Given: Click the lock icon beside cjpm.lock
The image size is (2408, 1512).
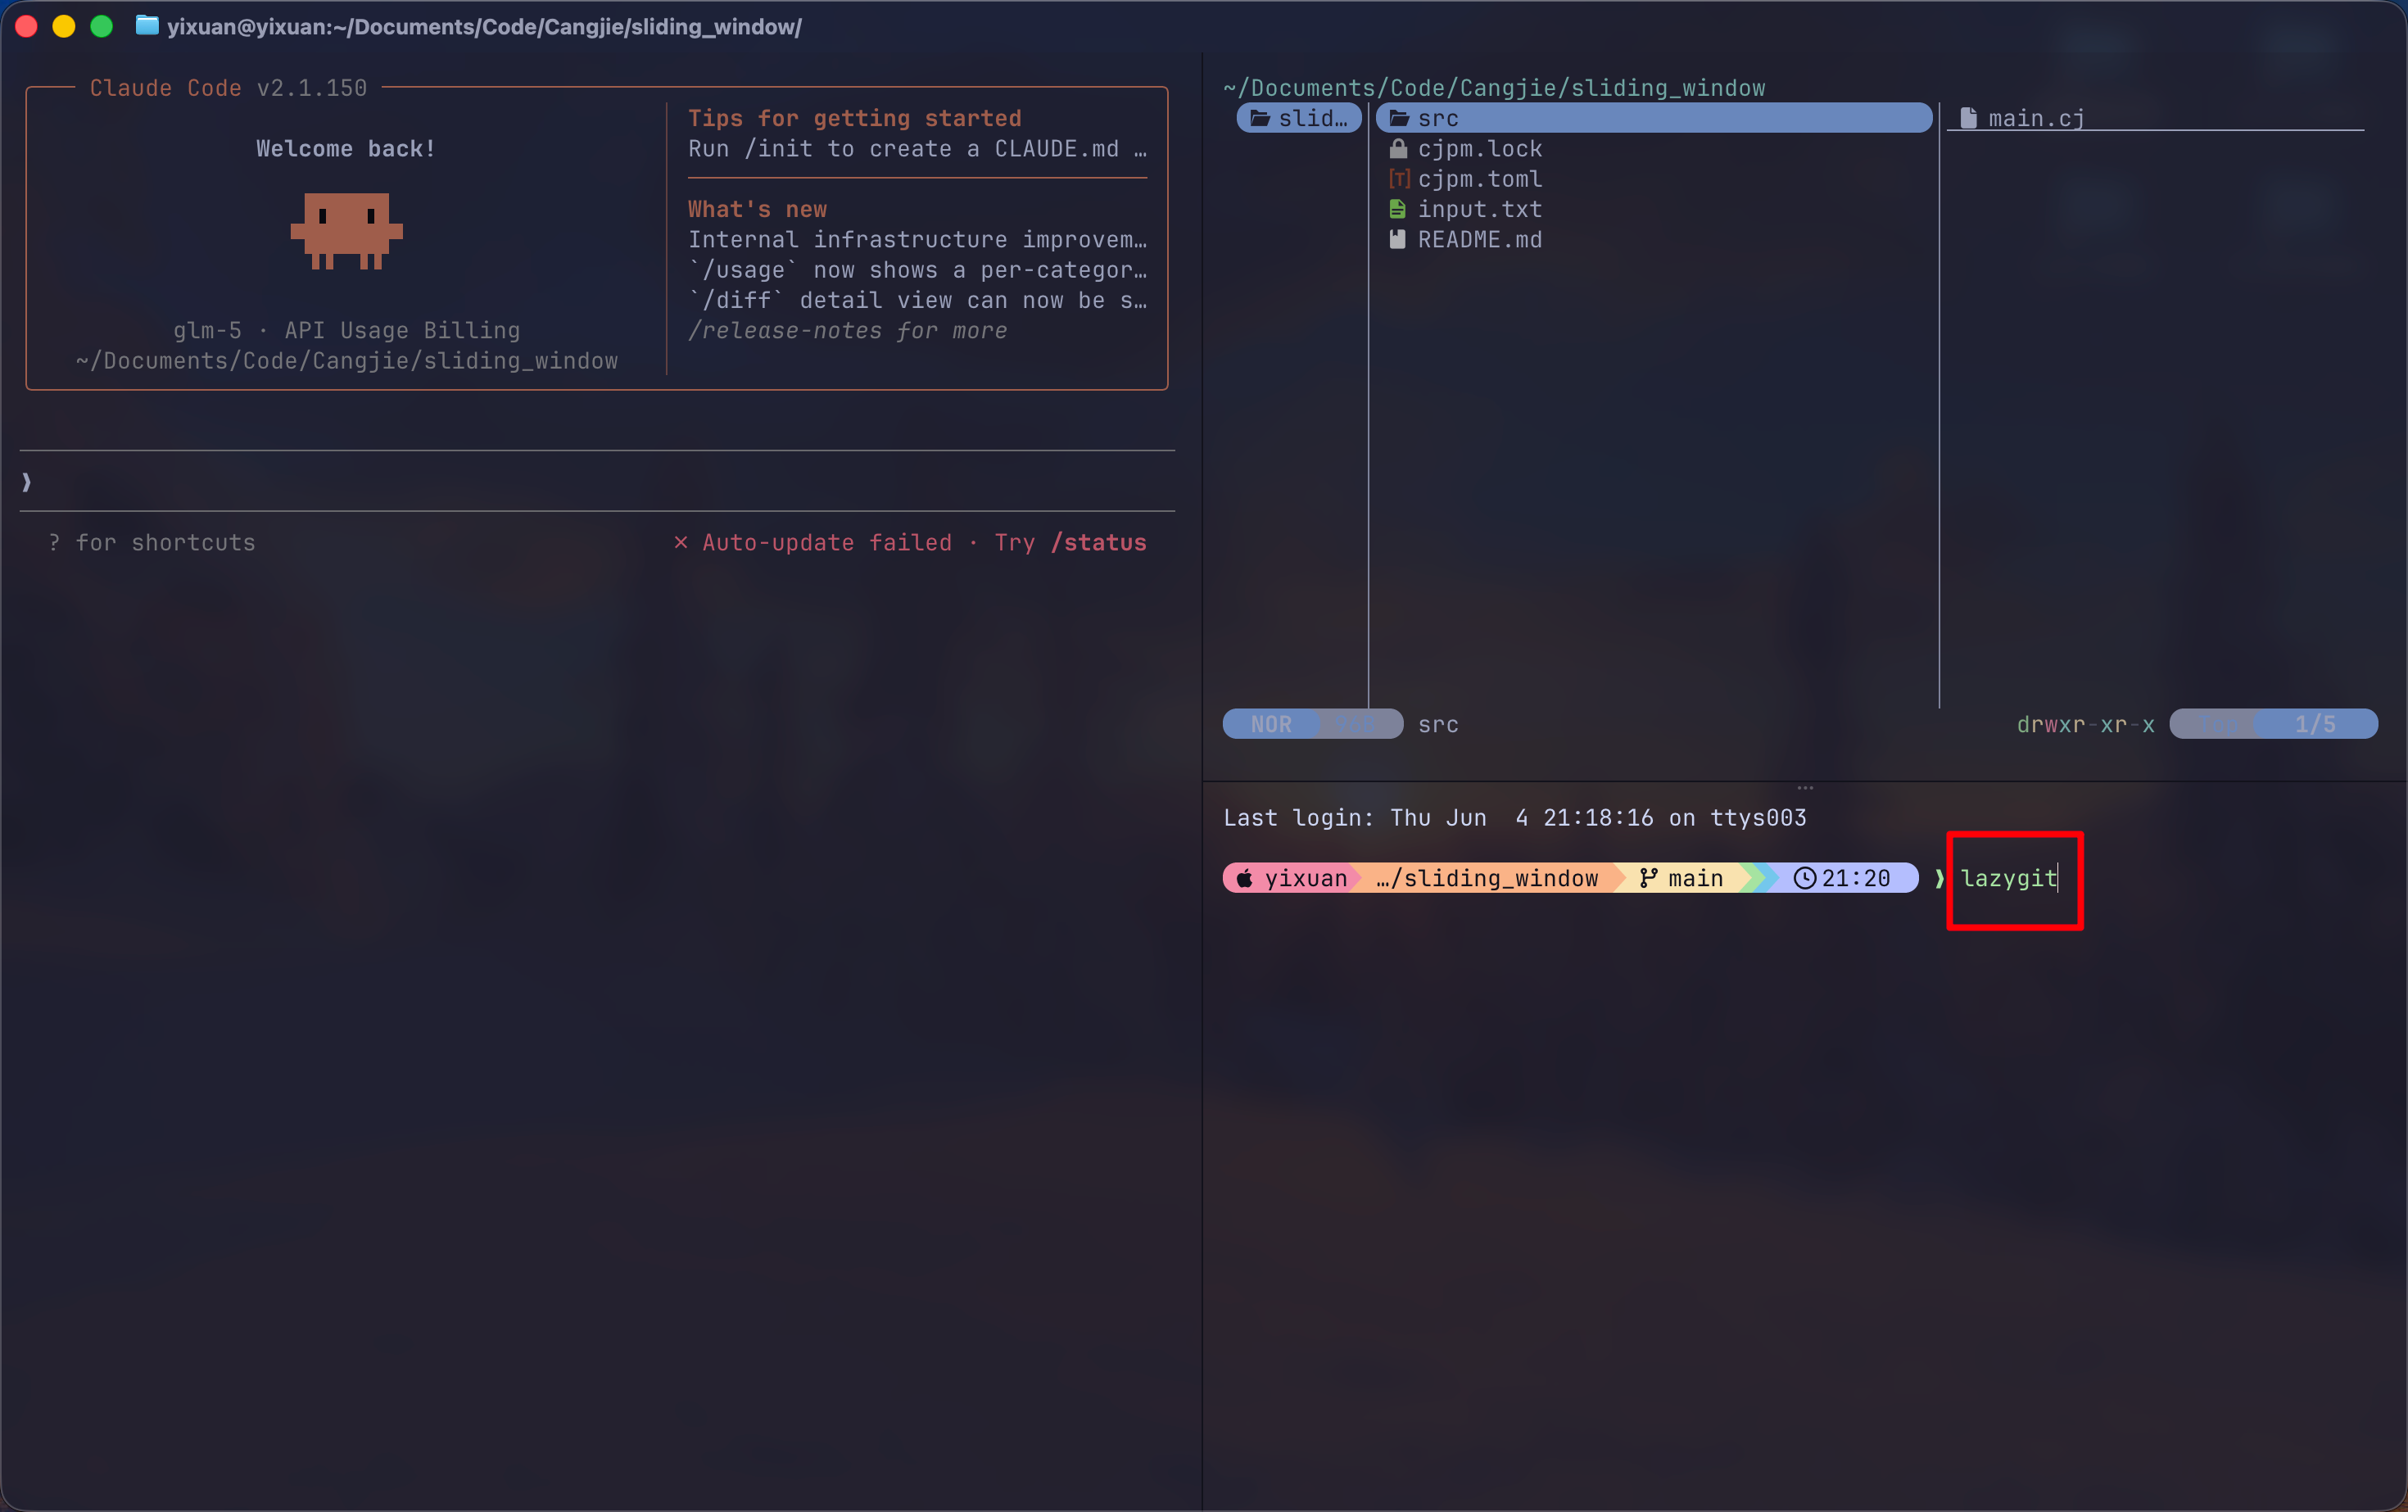Looking at the screenshot, I should click(x=1398, y=149).
